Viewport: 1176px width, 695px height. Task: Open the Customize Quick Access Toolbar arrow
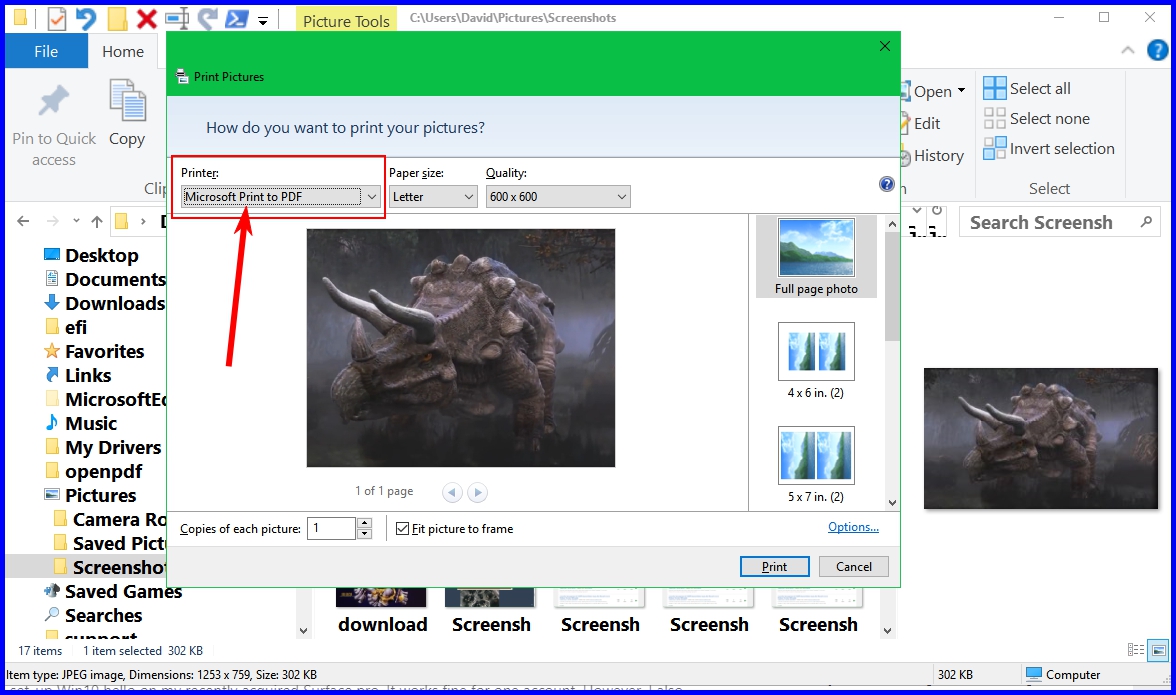point(263,21)
